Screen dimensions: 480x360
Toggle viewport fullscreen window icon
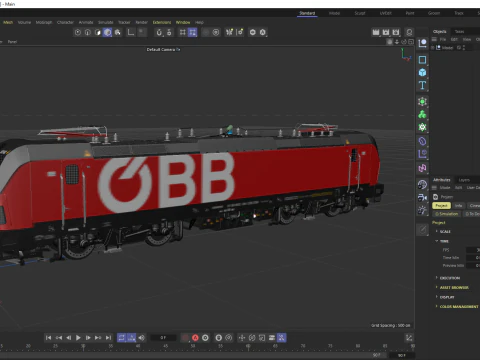point(411,42)
